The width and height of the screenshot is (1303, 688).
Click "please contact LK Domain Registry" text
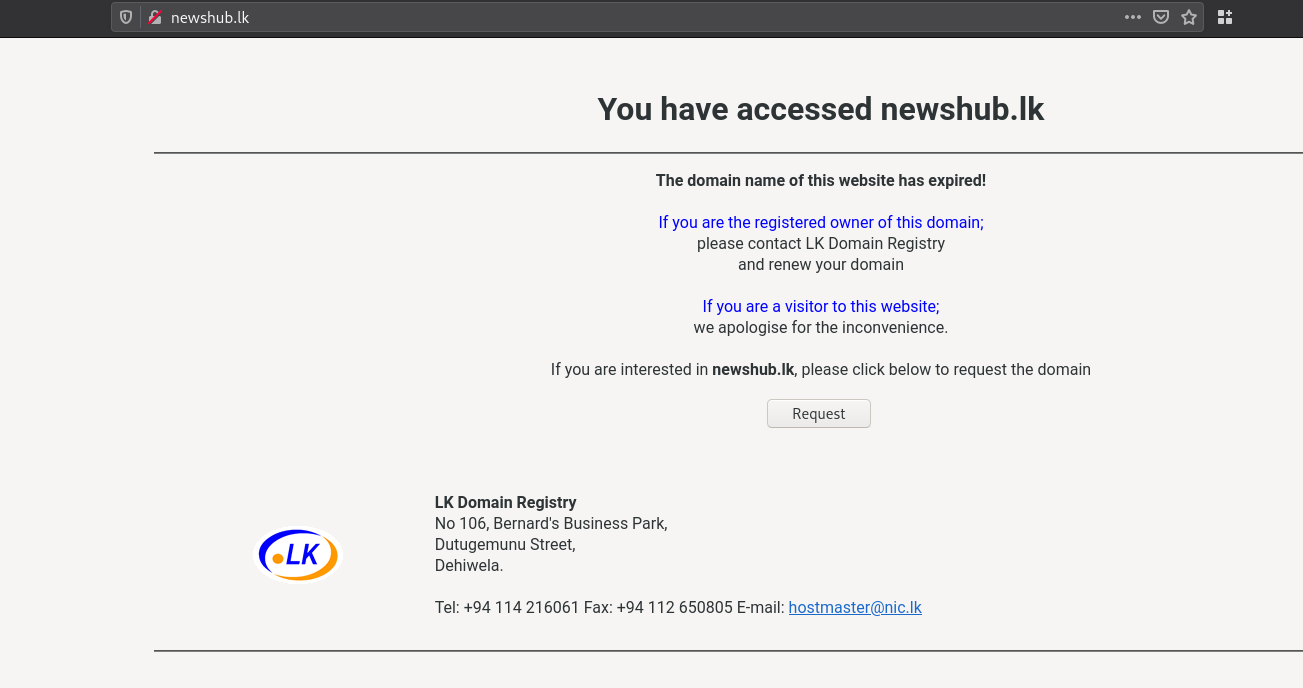821,243
